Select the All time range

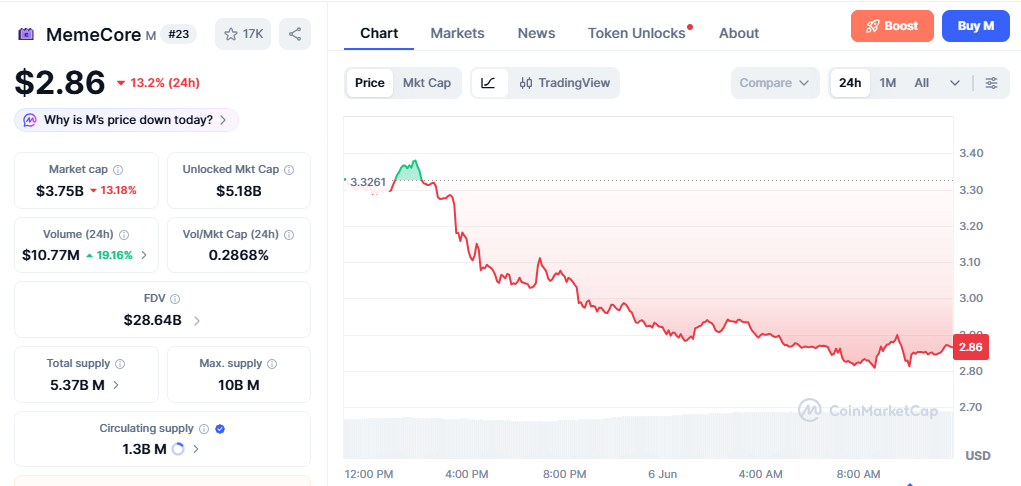(921, 83)
